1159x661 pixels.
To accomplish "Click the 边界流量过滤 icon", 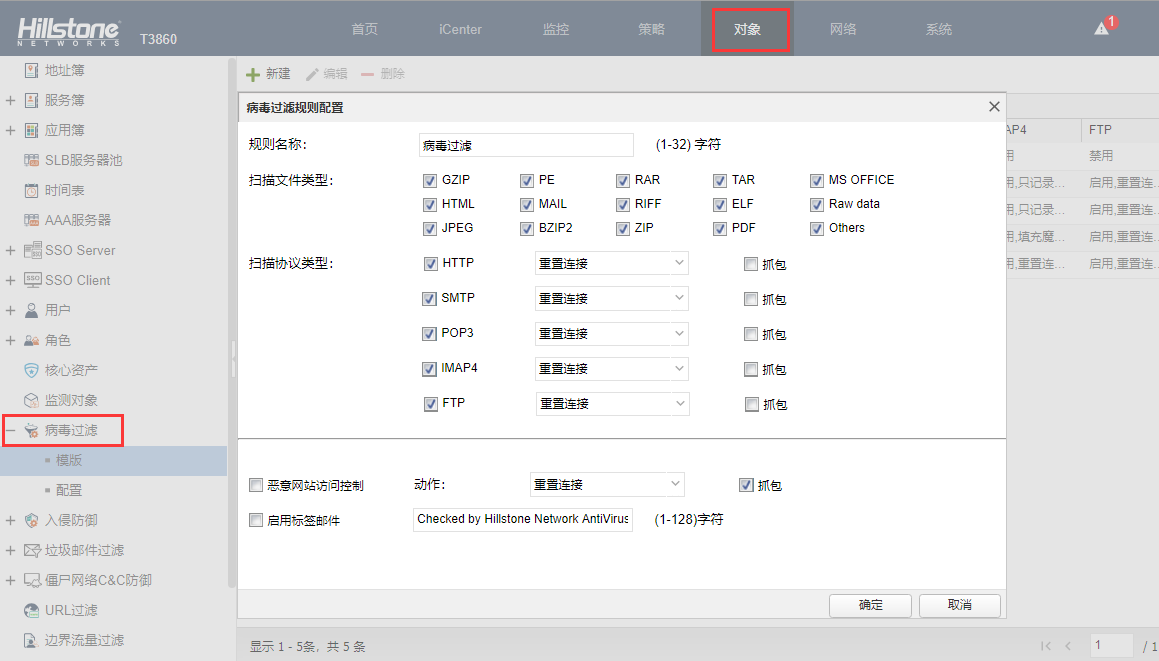I will click(x=31, y=640).
